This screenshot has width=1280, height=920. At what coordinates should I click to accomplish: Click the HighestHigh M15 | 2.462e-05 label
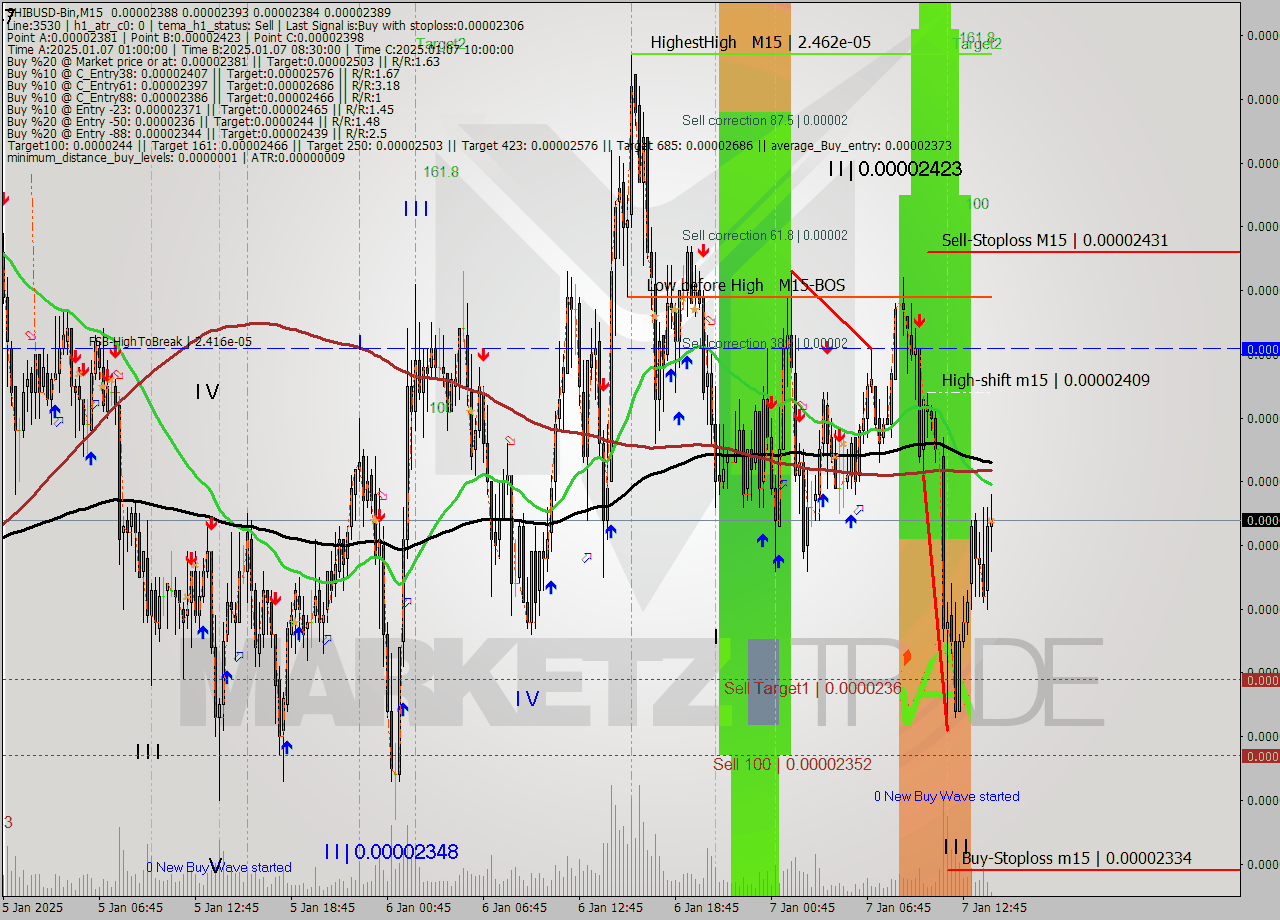click(760, 42)
